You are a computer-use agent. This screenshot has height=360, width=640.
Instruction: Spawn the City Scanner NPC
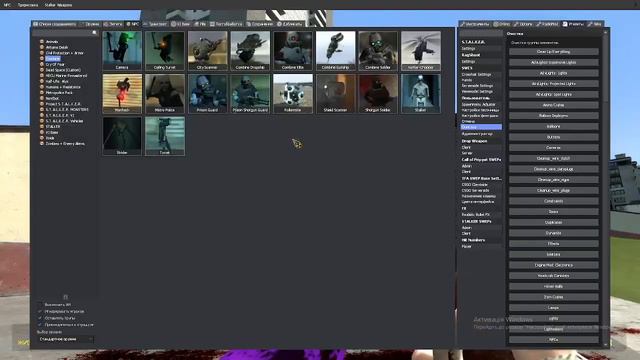click(x=207, y=51)
